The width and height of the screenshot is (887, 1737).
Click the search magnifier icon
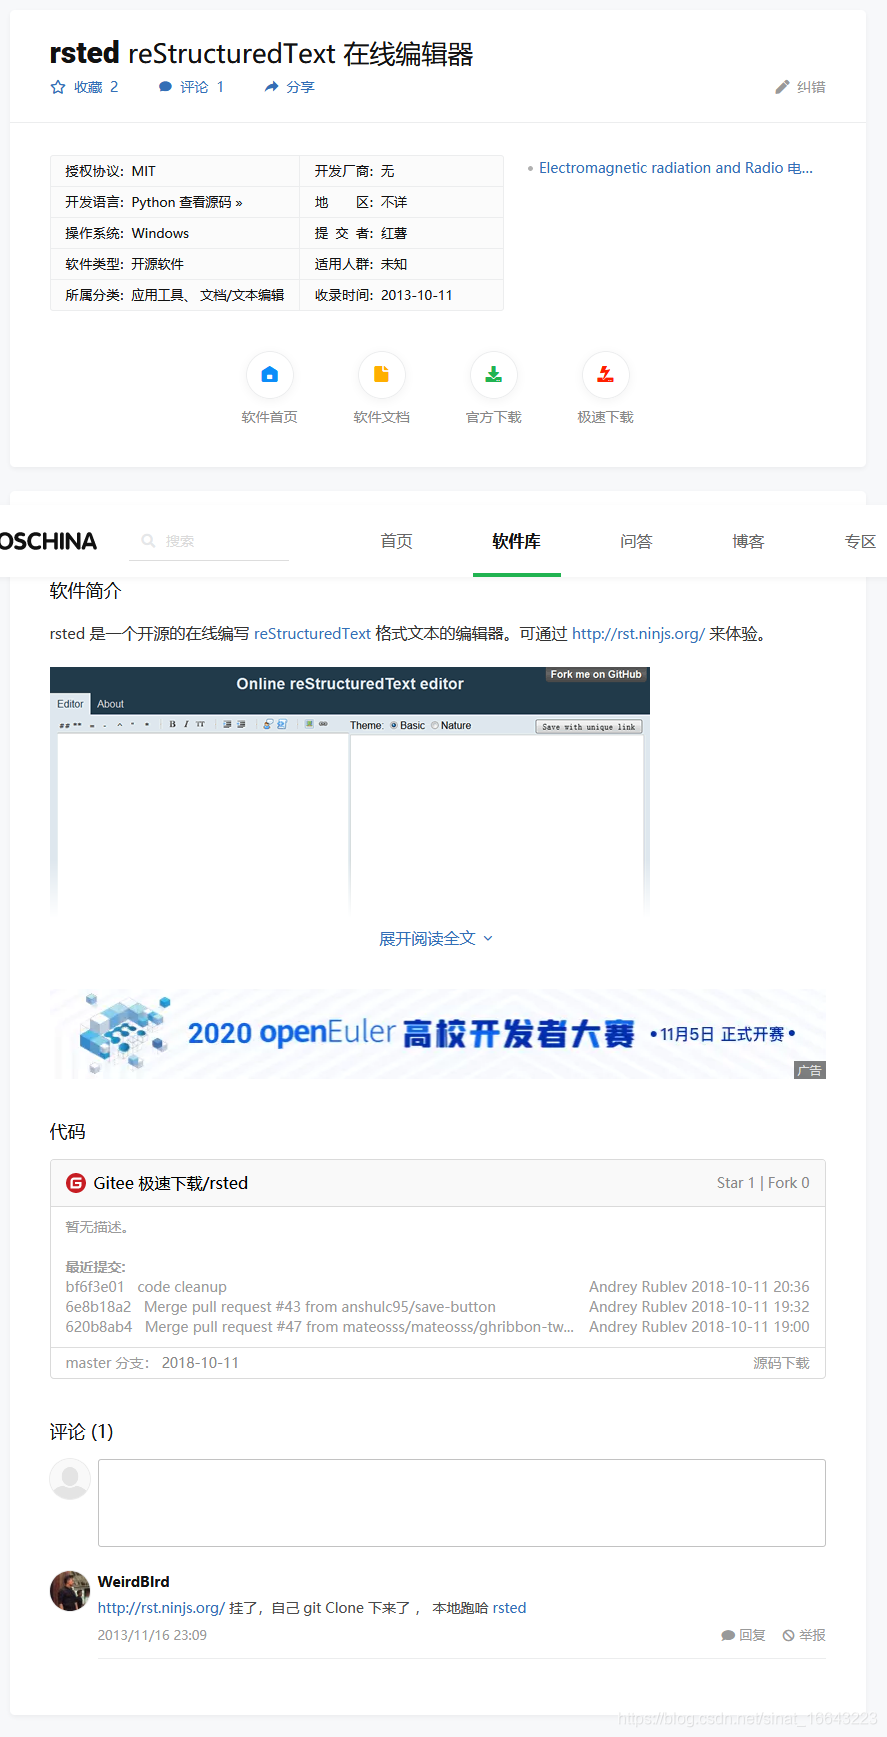coord(148,541)
